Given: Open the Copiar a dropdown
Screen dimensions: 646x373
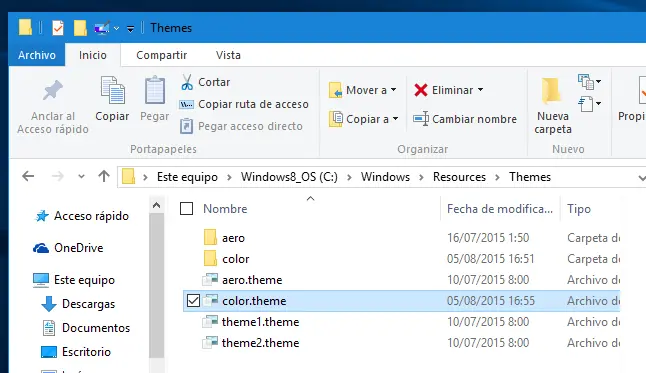Looking at the screenshot, I should pos(363,119).
